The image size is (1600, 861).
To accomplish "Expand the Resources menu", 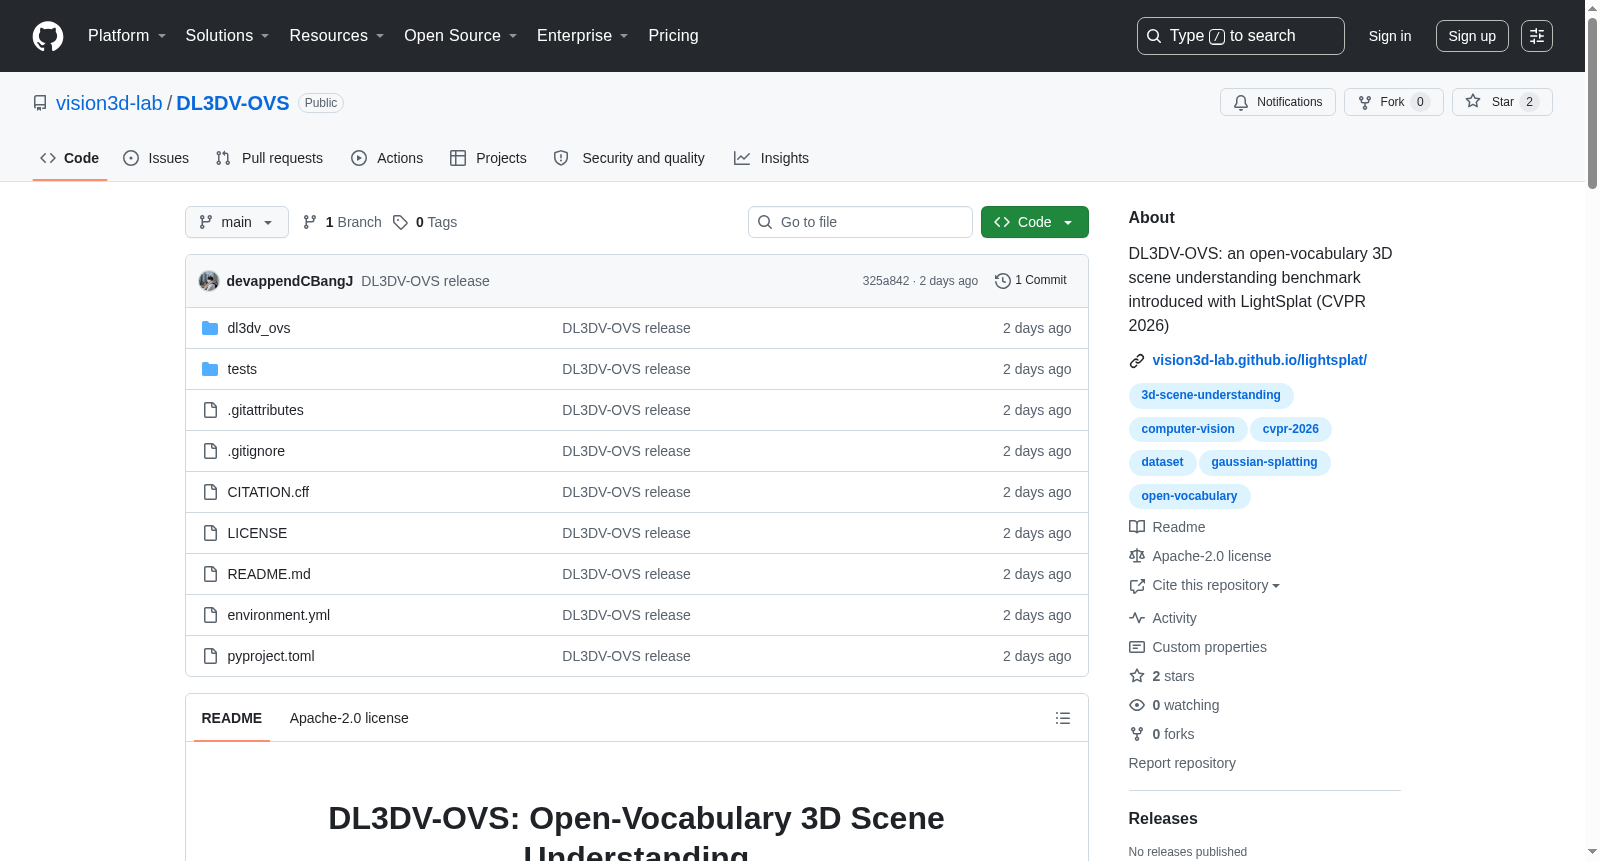I will pos(337,36).
